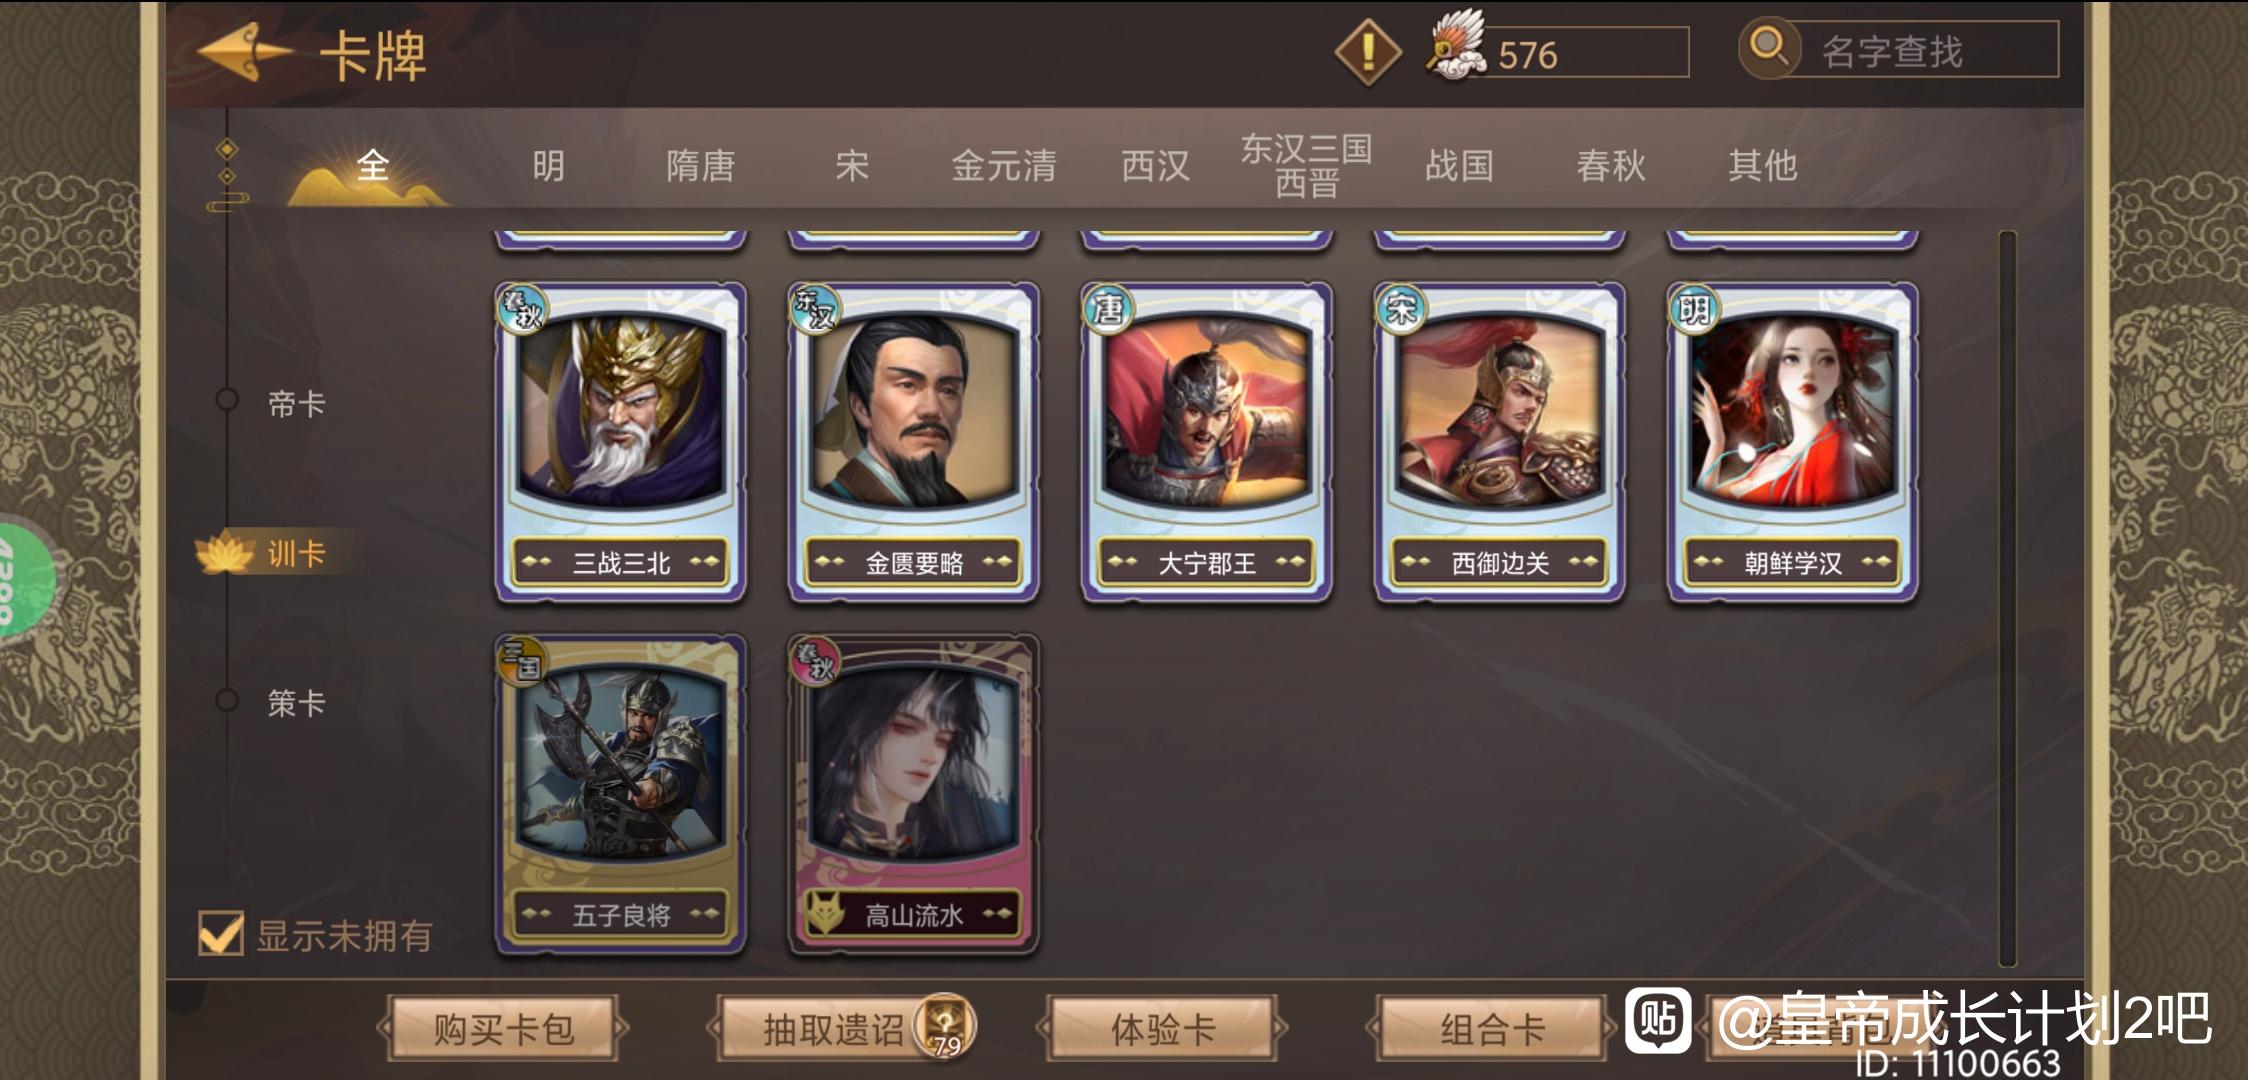Open the 朝鲜学汉 card thumbnail
This screenshot has width=2248, height=1080.
[1792, 442]
